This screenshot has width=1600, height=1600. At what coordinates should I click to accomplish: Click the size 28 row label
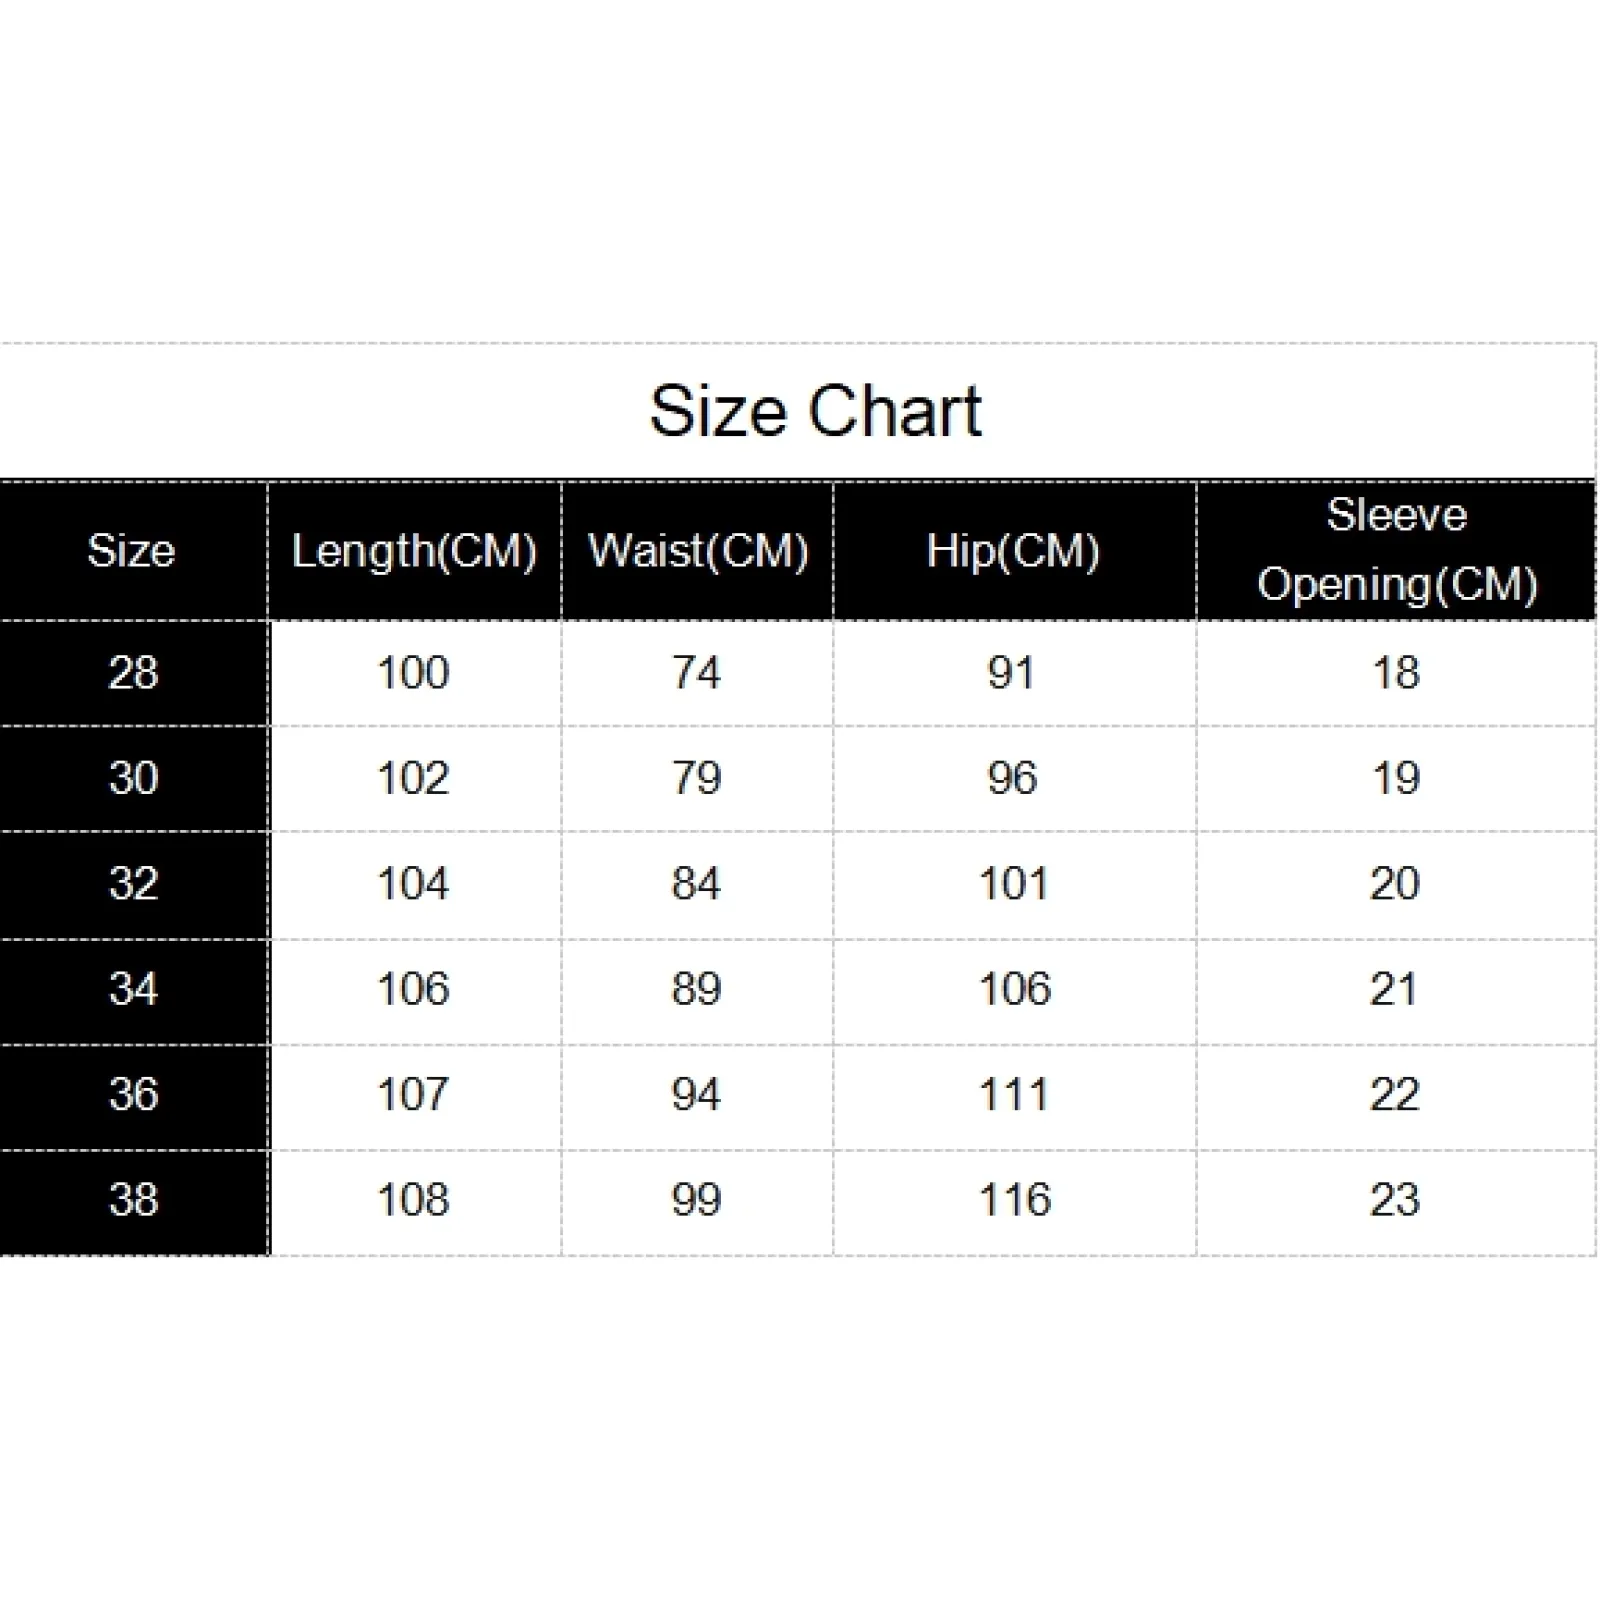point(133,673)
